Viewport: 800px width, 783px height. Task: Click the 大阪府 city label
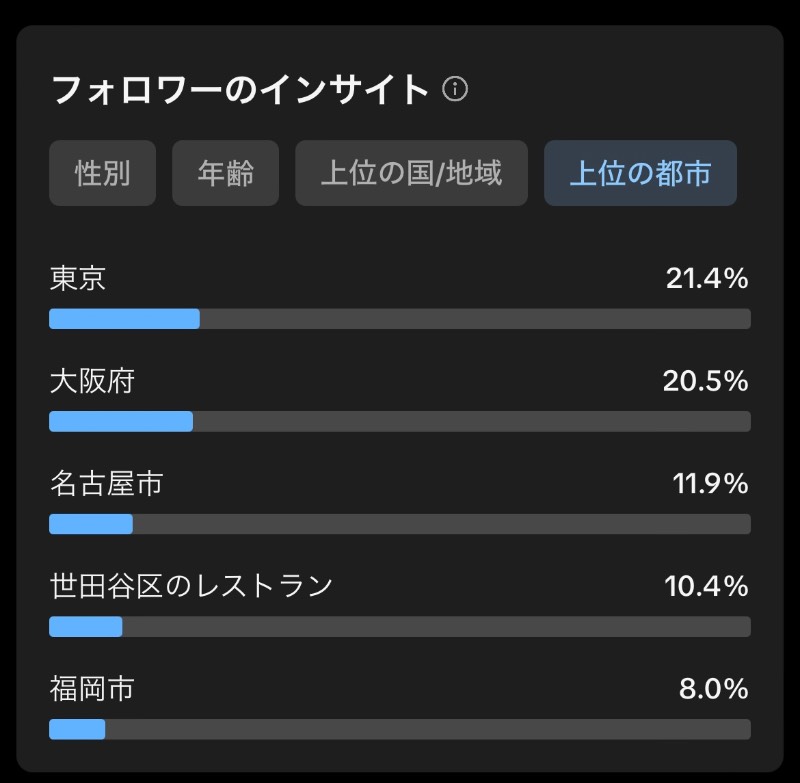pyautogui.click(x=92, y=381)
